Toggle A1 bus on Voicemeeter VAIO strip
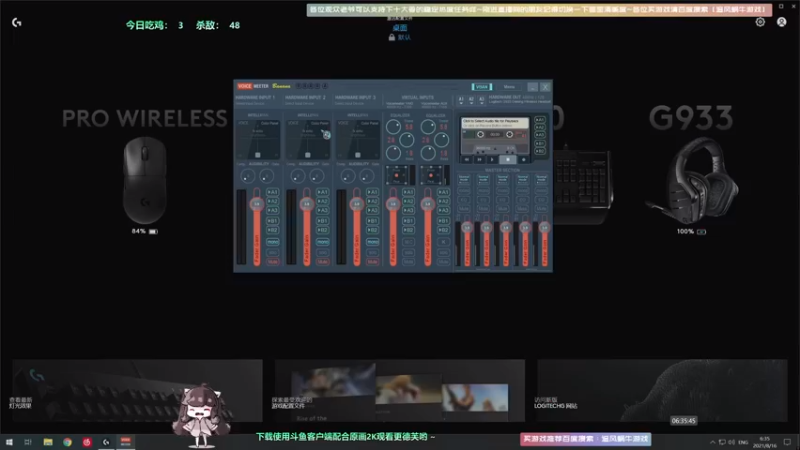The width and height of the screenshot is (800, 450). coord(408,192)
